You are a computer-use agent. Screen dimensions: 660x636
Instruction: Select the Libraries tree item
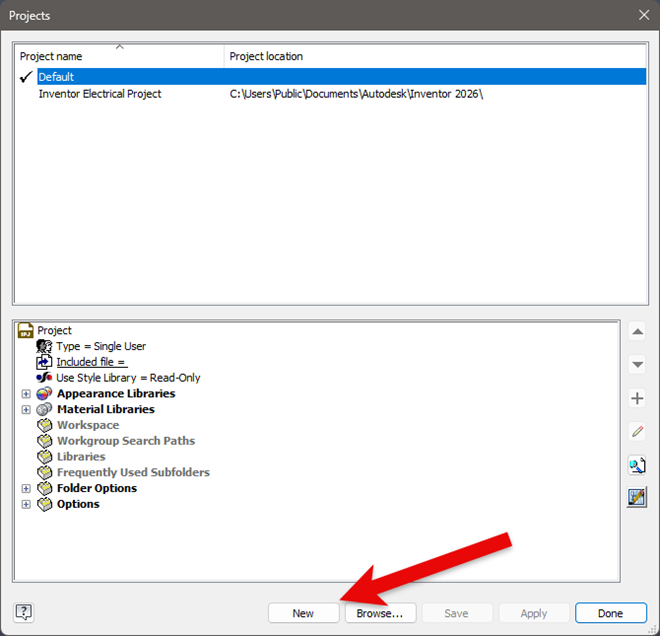coord(81,457)
